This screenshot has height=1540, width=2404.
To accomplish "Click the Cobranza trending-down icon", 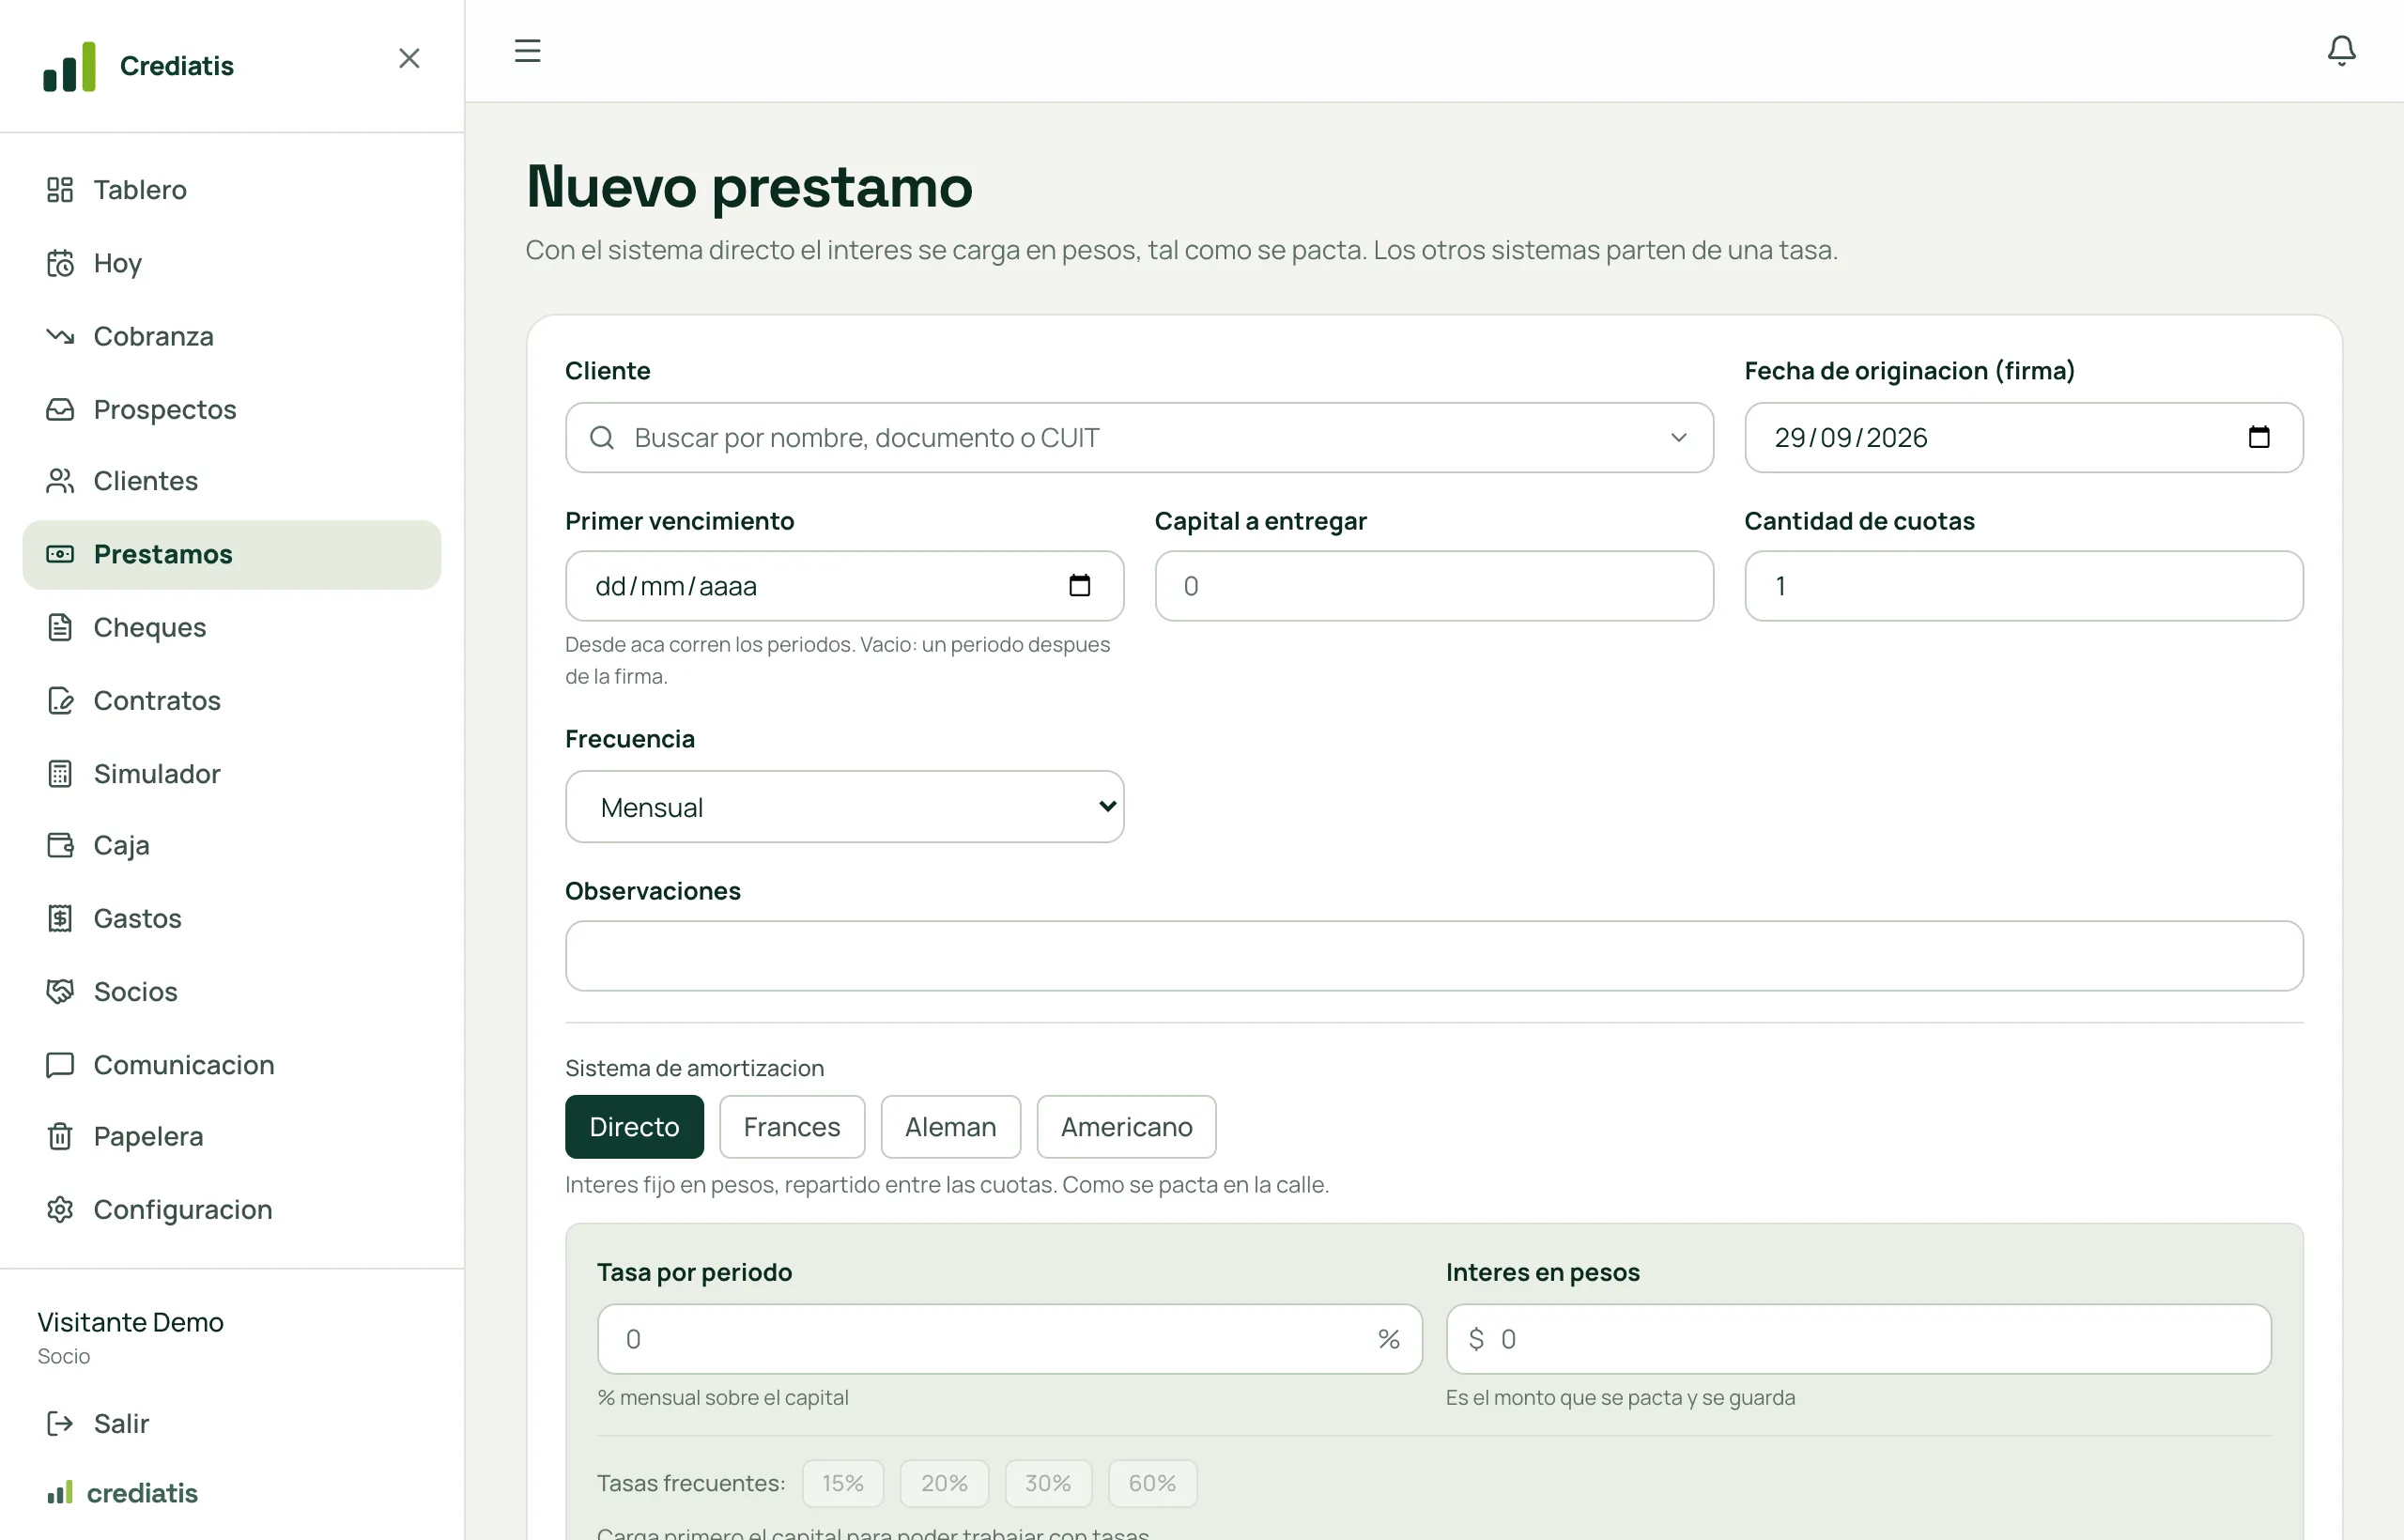I will pyautogui.click(x=60, y=336).
